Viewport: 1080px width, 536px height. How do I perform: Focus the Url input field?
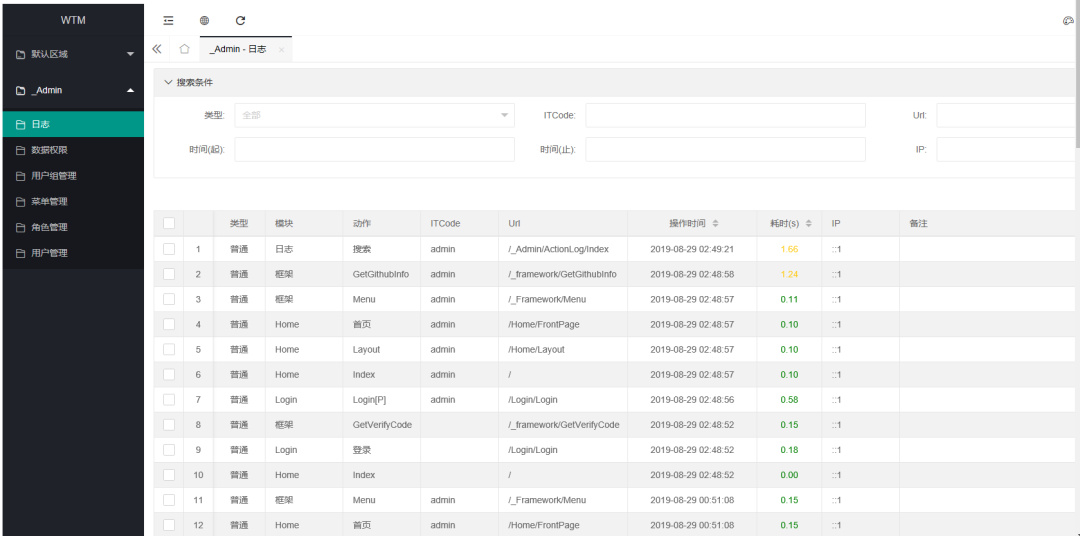[1008, 115]
